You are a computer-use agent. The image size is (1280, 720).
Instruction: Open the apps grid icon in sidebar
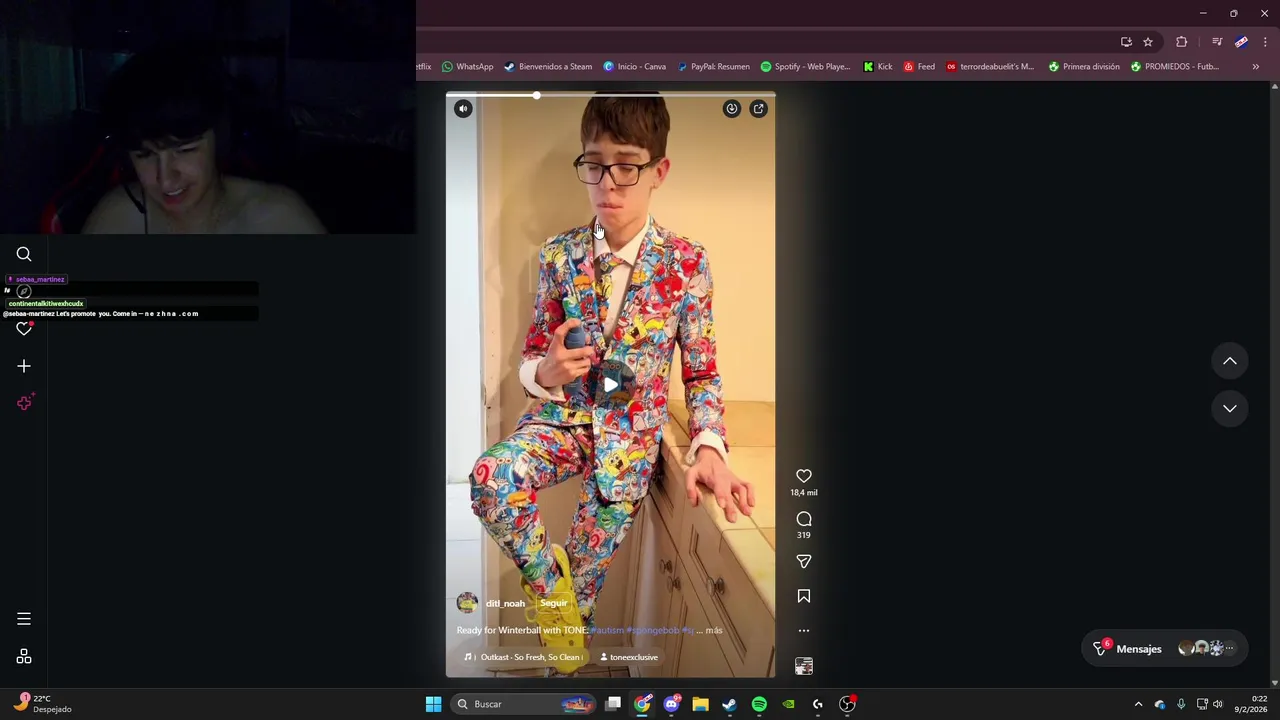[x=24, y=657]
